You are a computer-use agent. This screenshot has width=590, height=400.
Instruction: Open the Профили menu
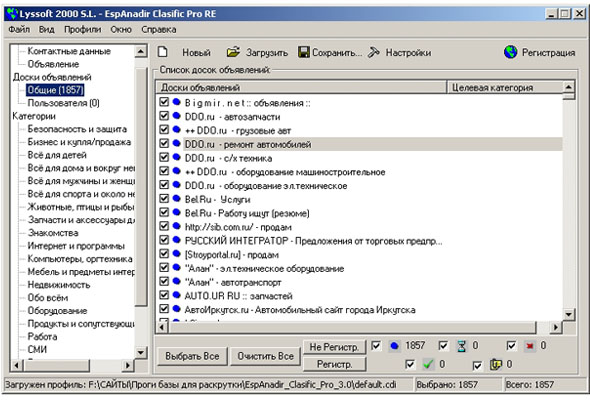[x=82, y=29]
